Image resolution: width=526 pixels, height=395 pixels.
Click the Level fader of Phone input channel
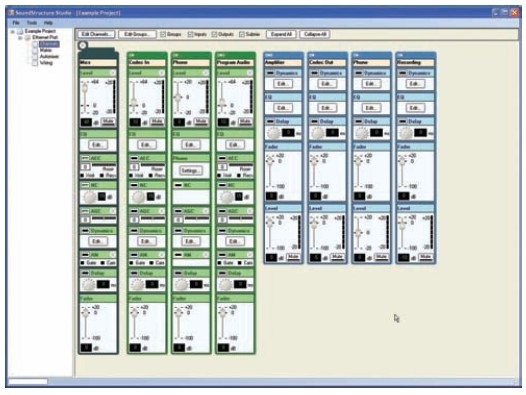point(178,97)
